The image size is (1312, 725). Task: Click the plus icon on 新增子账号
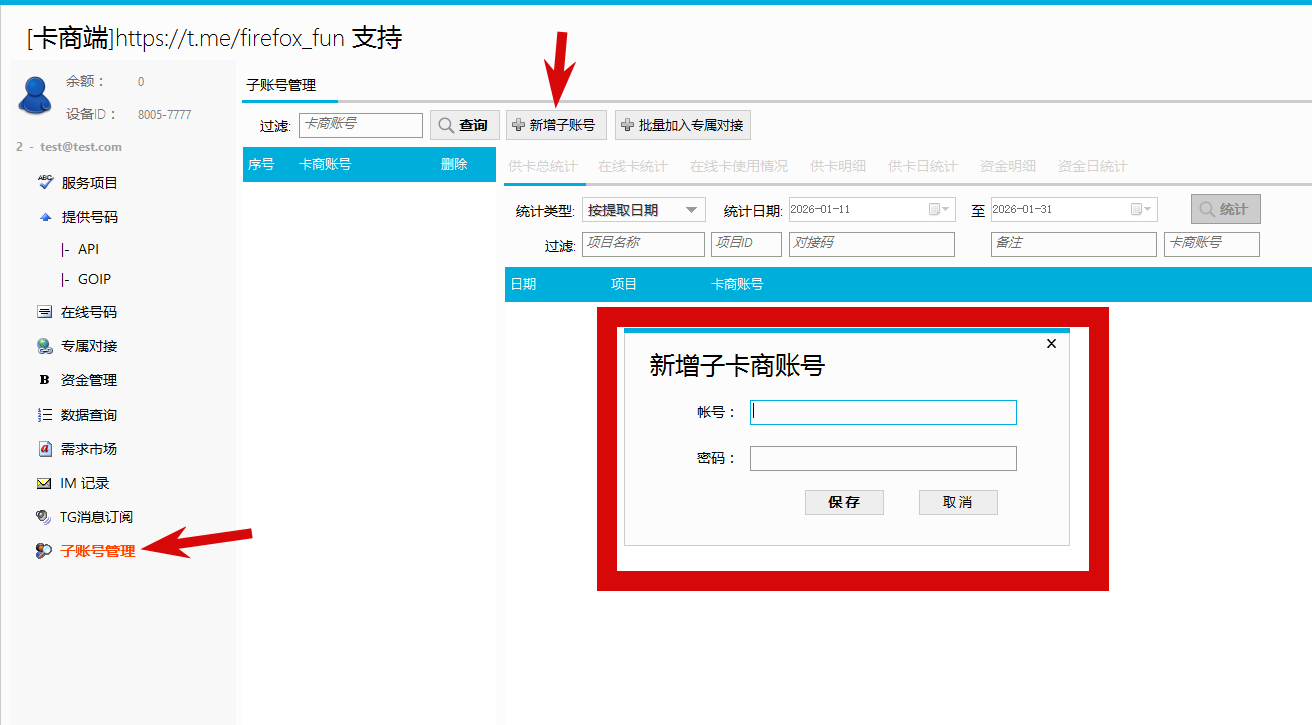point(518,125)
